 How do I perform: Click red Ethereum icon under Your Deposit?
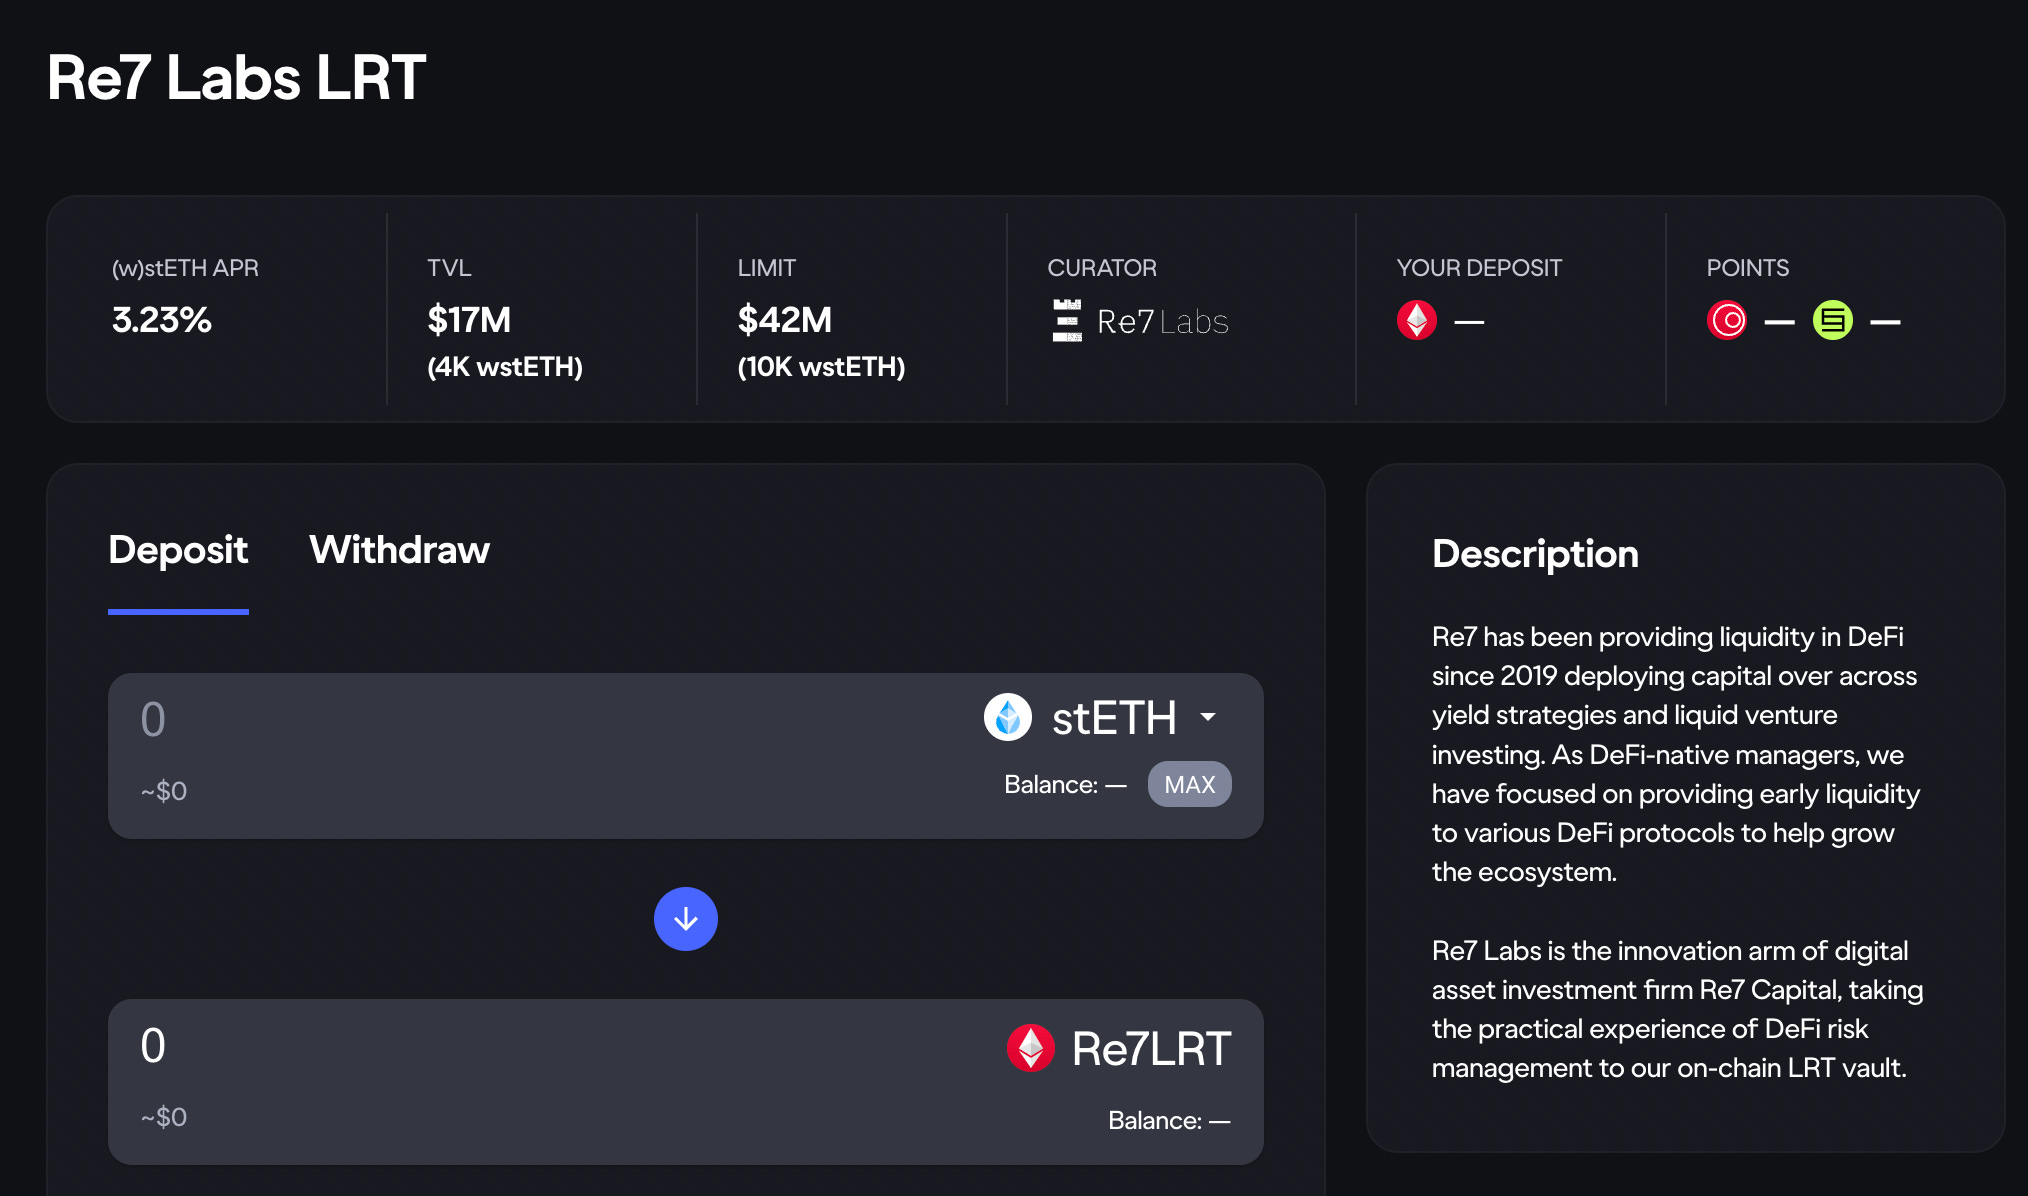coord(1416,321)
